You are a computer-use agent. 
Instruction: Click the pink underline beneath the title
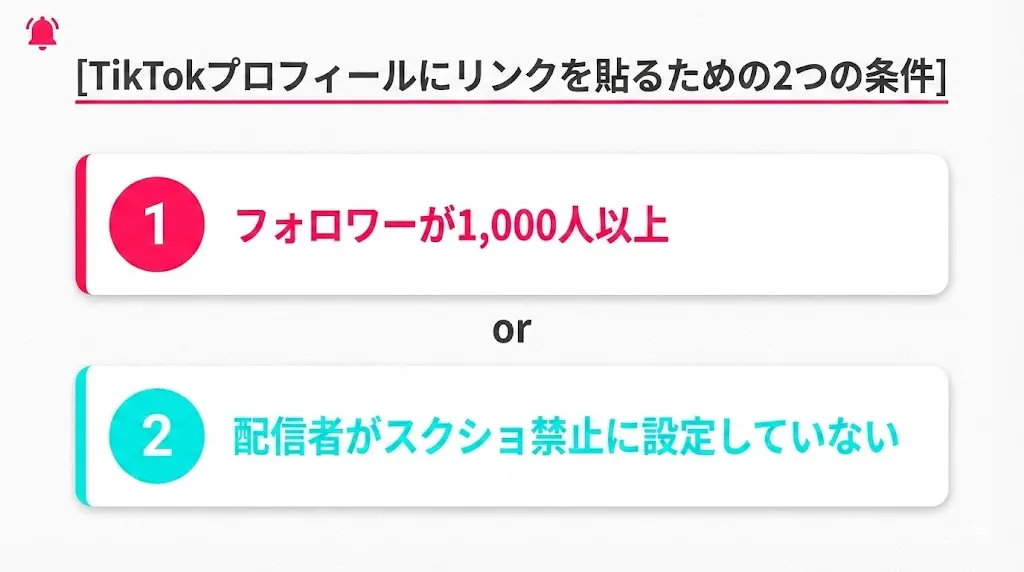click(511, 100)
